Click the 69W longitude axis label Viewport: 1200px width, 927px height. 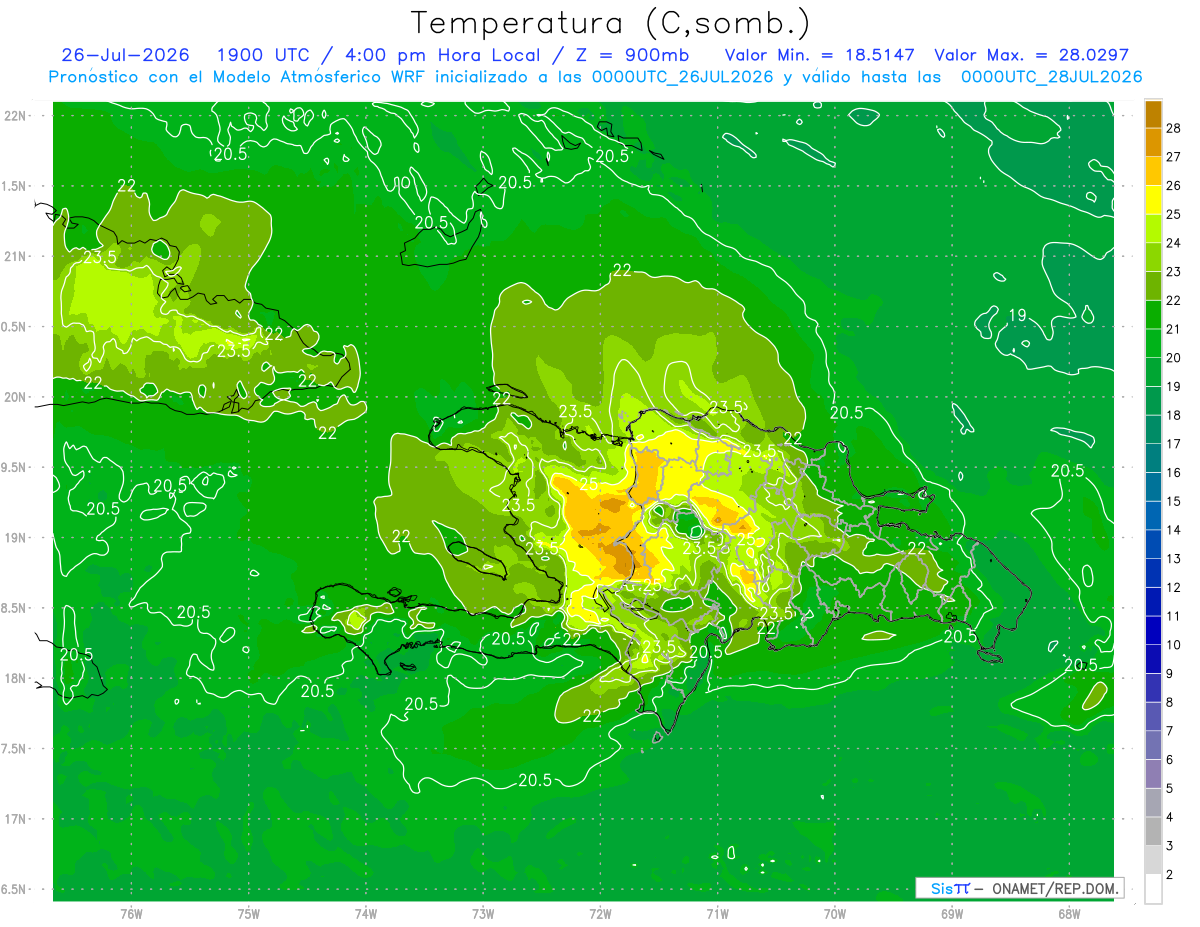point(952,913)
